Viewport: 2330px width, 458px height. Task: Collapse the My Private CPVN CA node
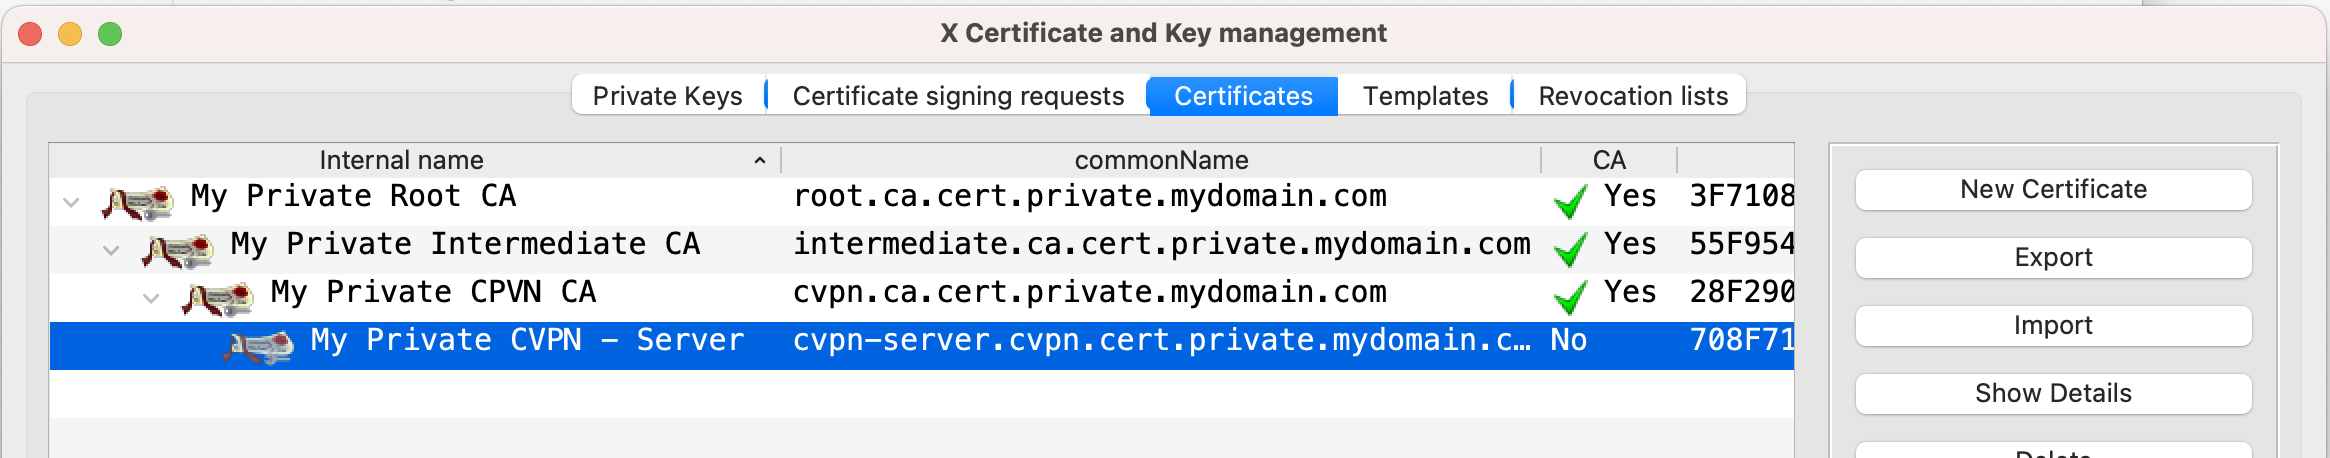(151, 298)
